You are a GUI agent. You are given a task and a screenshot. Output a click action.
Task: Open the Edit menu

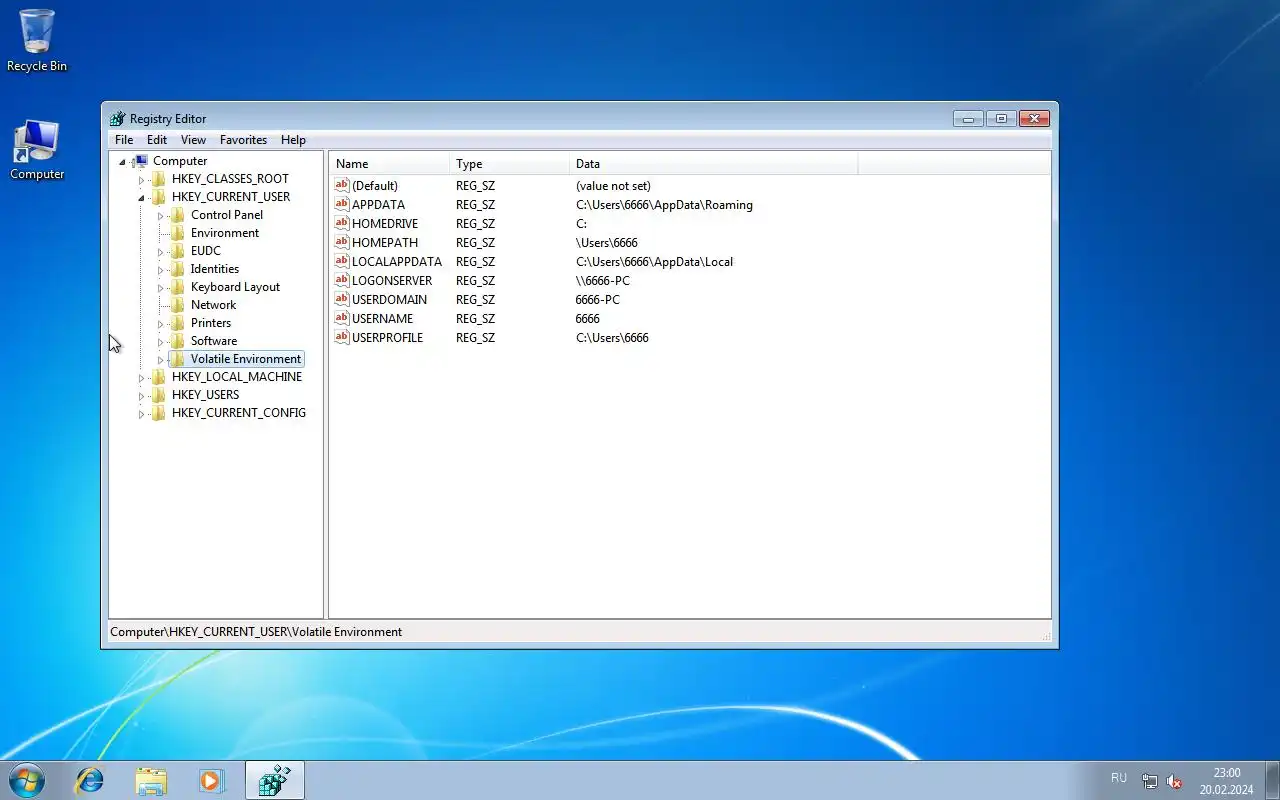pyautogui.click(x=157, y=140)
